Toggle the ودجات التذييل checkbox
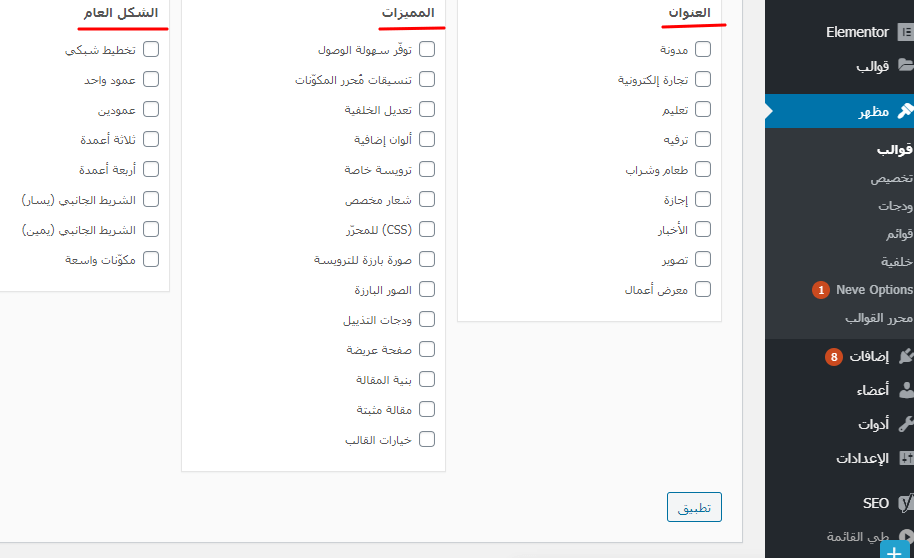This screenshot has width=914, height=558. click(x=428, y=319)
